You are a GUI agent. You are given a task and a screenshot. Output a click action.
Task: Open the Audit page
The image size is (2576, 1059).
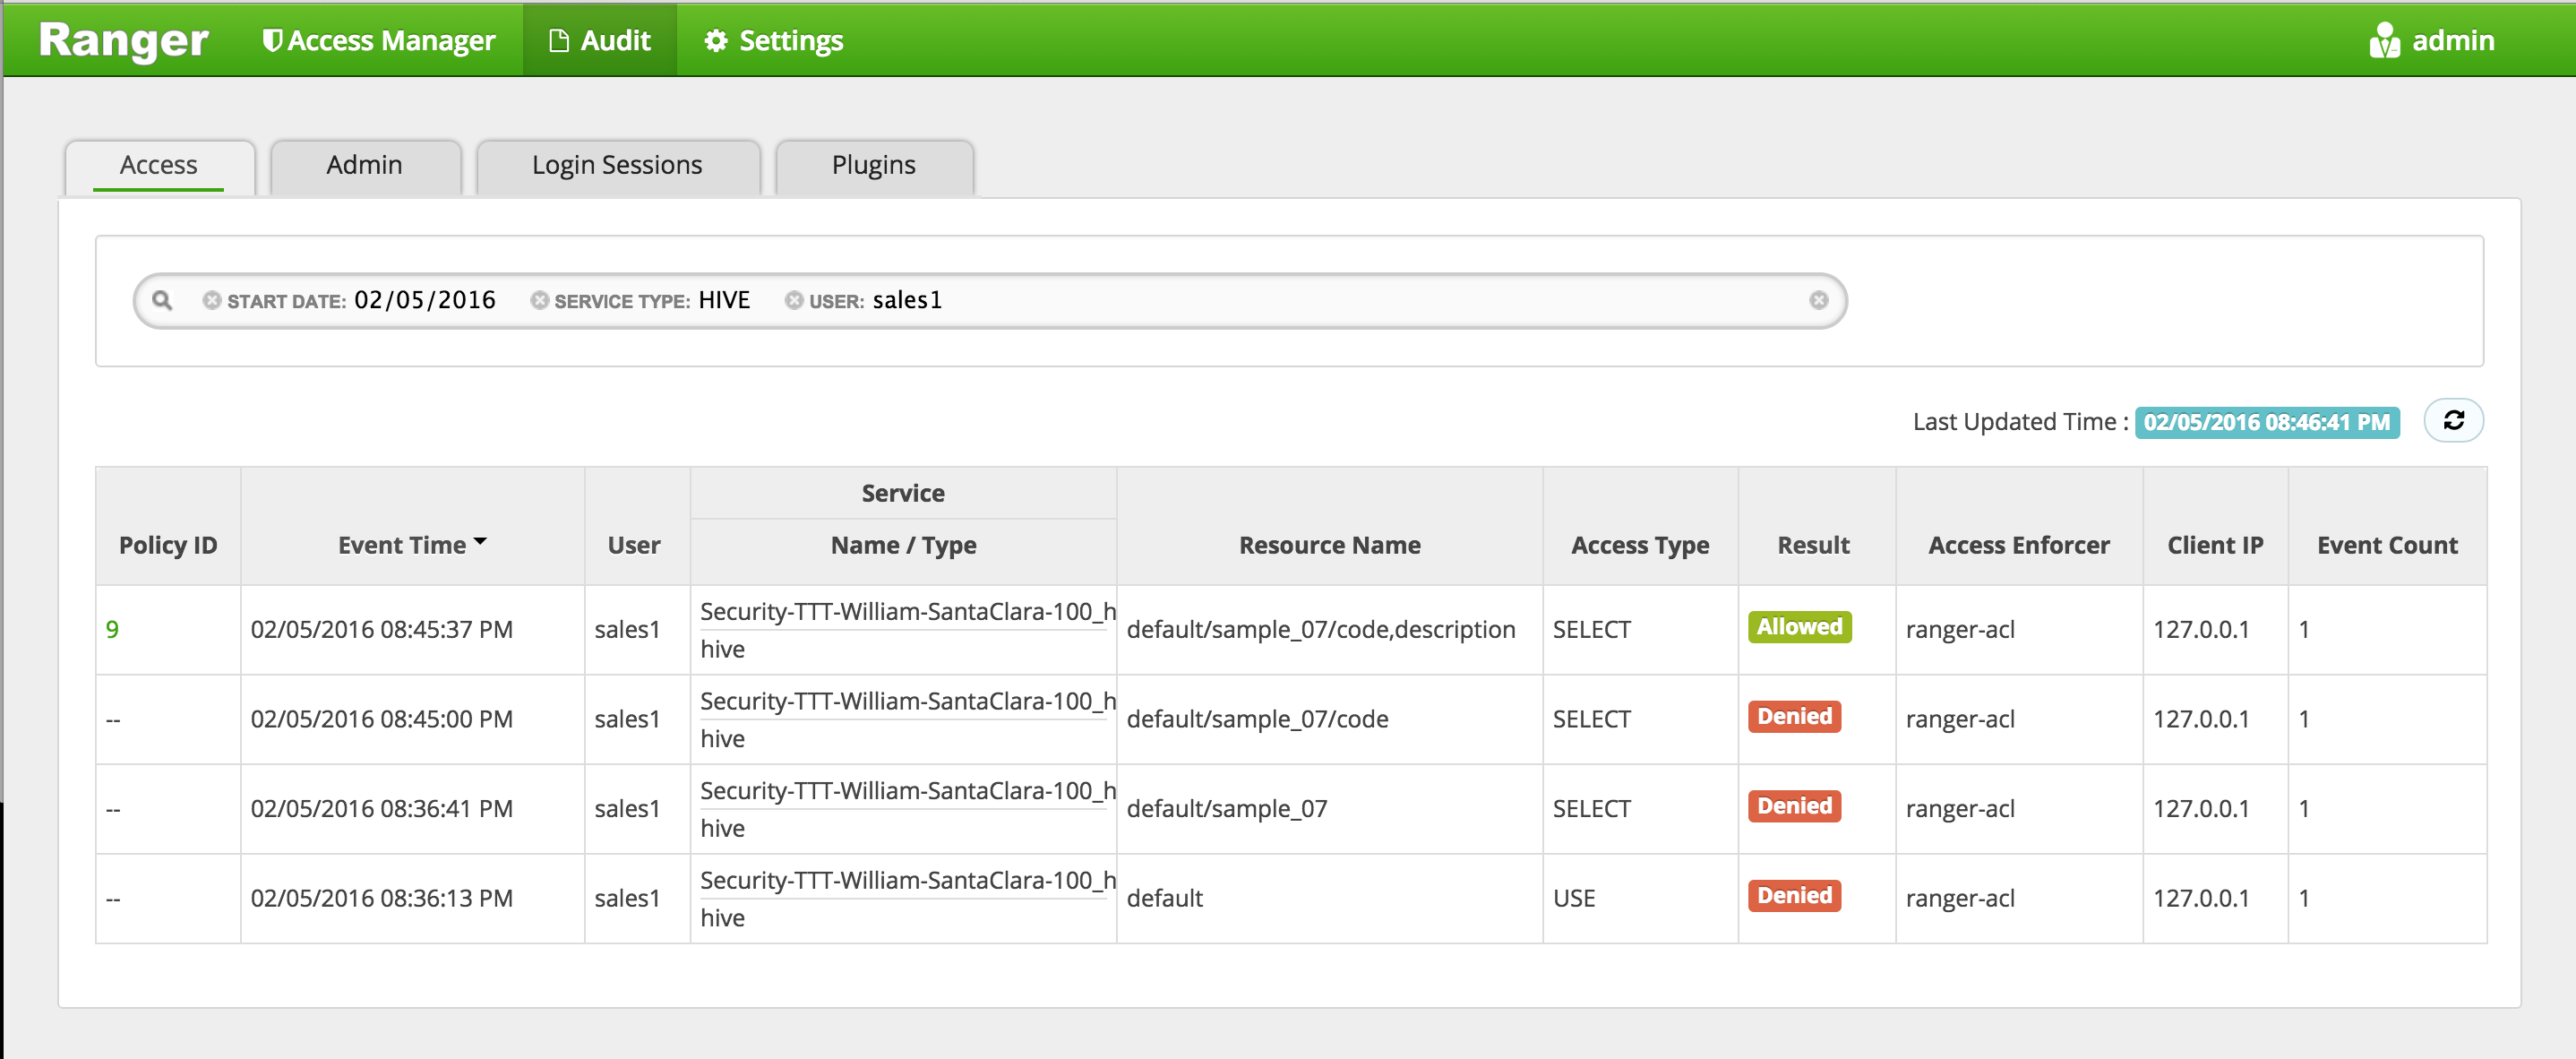599,40
